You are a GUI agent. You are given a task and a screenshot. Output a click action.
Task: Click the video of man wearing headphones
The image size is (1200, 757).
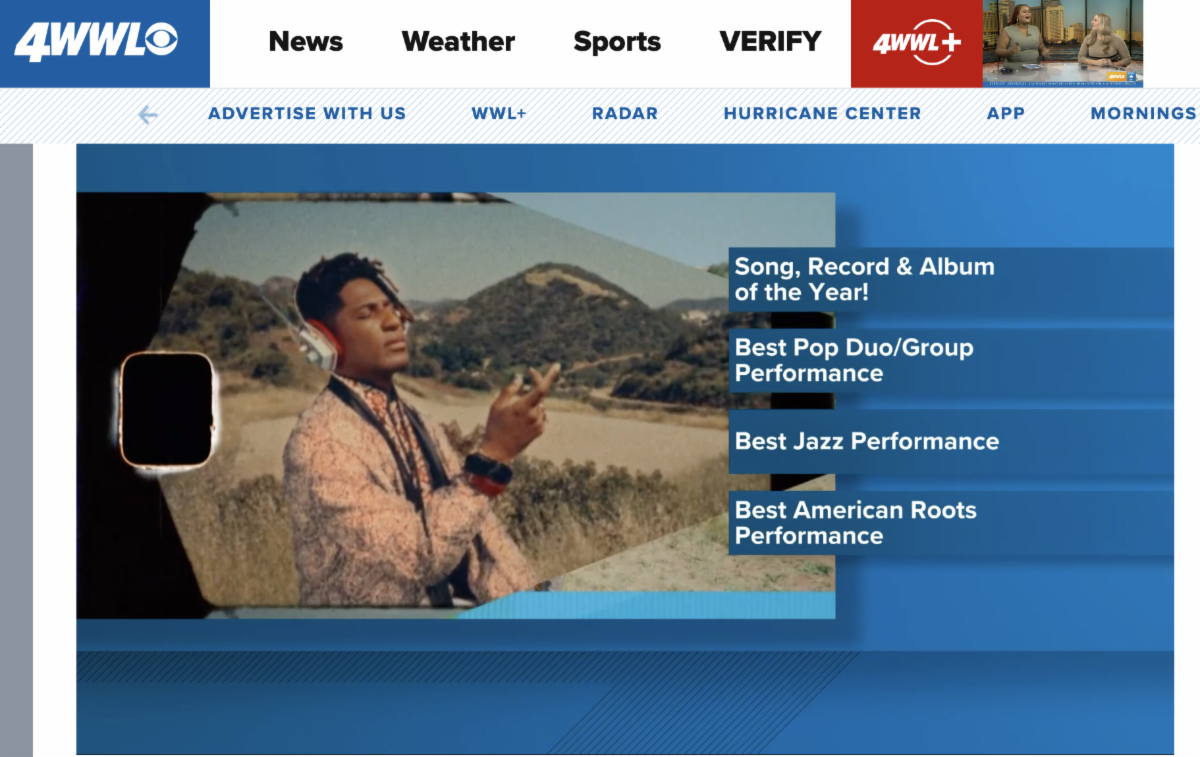click(456, 405)
